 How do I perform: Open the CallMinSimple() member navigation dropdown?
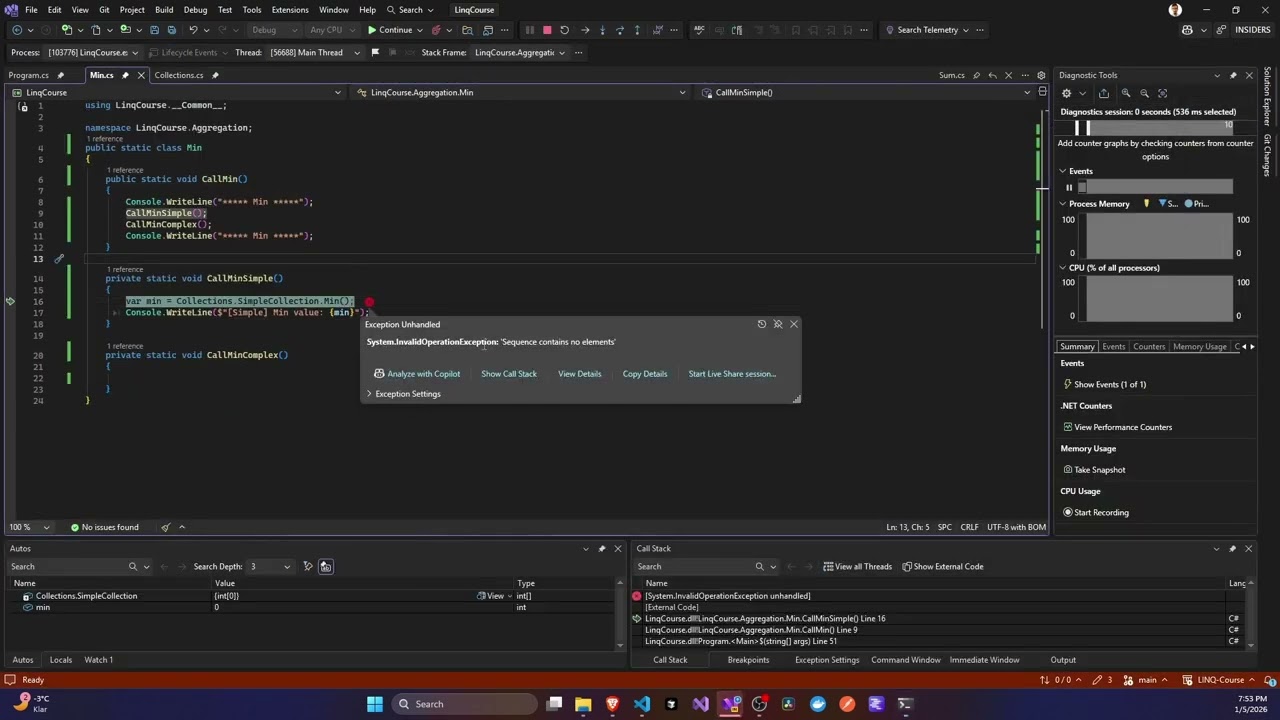867,92
